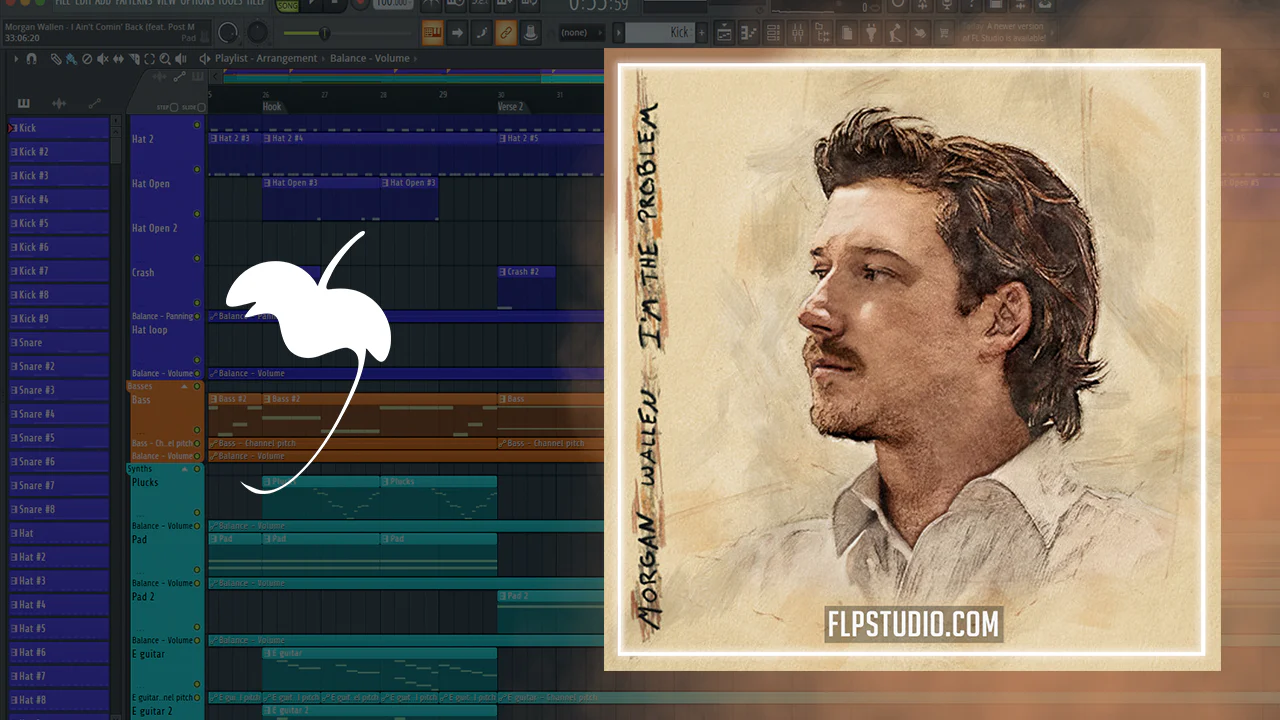Click the E guitar track label

pyautogui.click(x=149, y=654)
